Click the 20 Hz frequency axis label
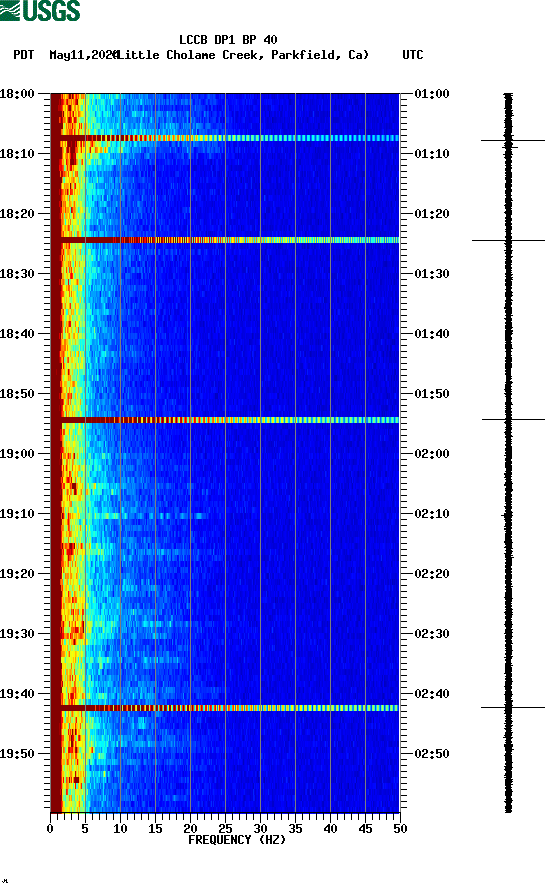The height and width of the screenshot is (892, 552). pos(191,829)
